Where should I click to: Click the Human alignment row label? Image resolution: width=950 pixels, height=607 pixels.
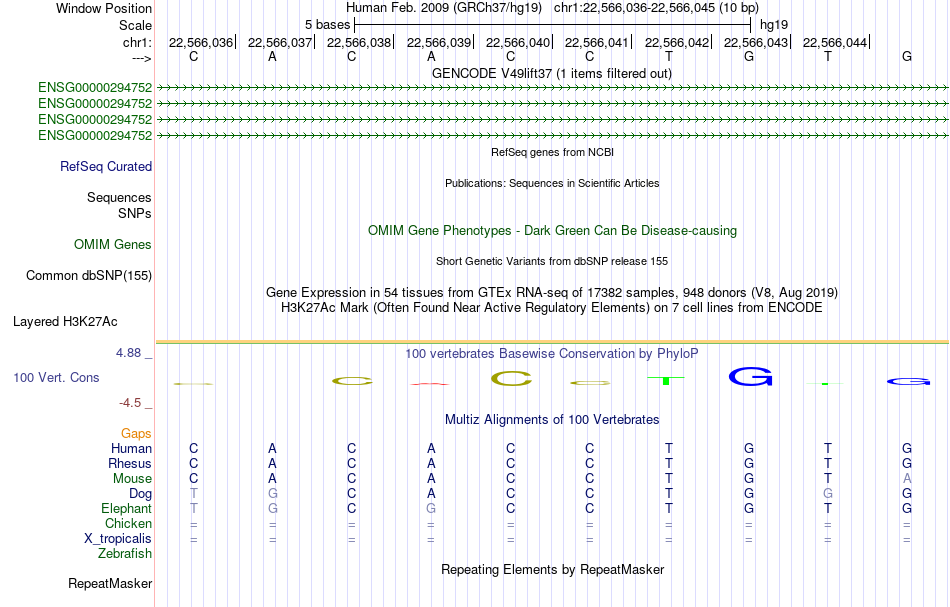point(131,448)
